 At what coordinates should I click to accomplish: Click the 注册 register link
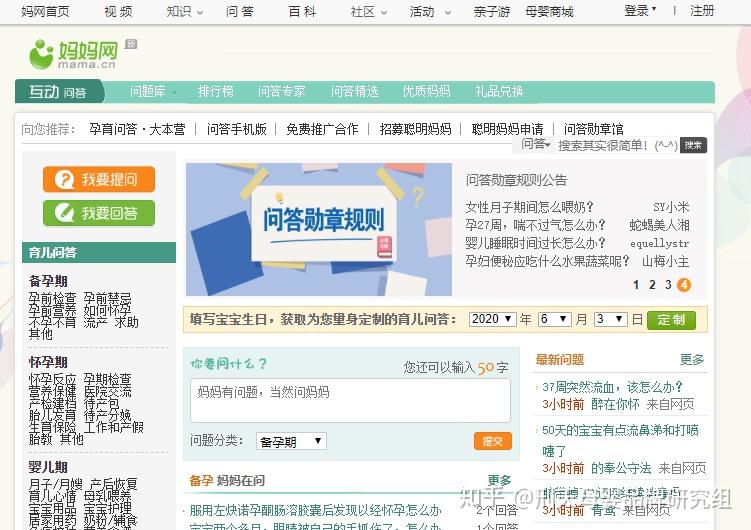[x=702, y=11]
